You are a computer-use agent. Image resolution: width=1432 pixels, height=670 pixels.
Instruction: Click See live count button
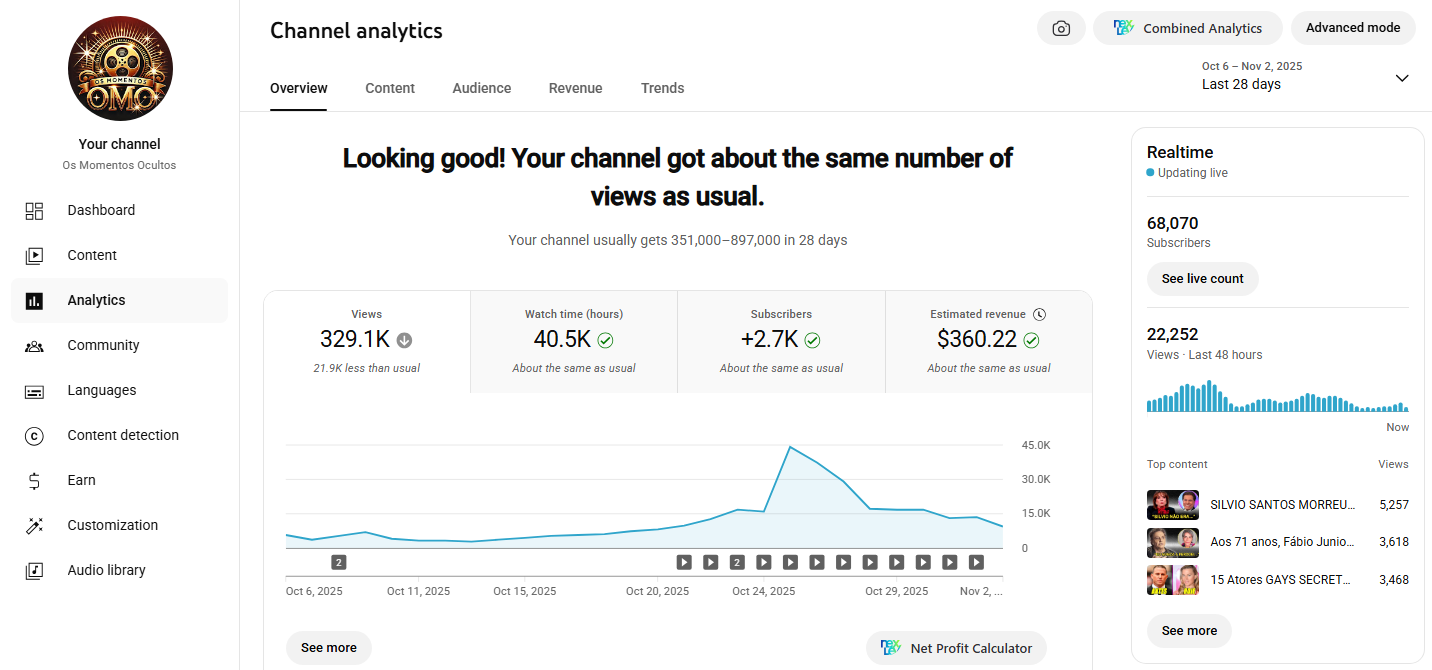[x=1202, y=279]
